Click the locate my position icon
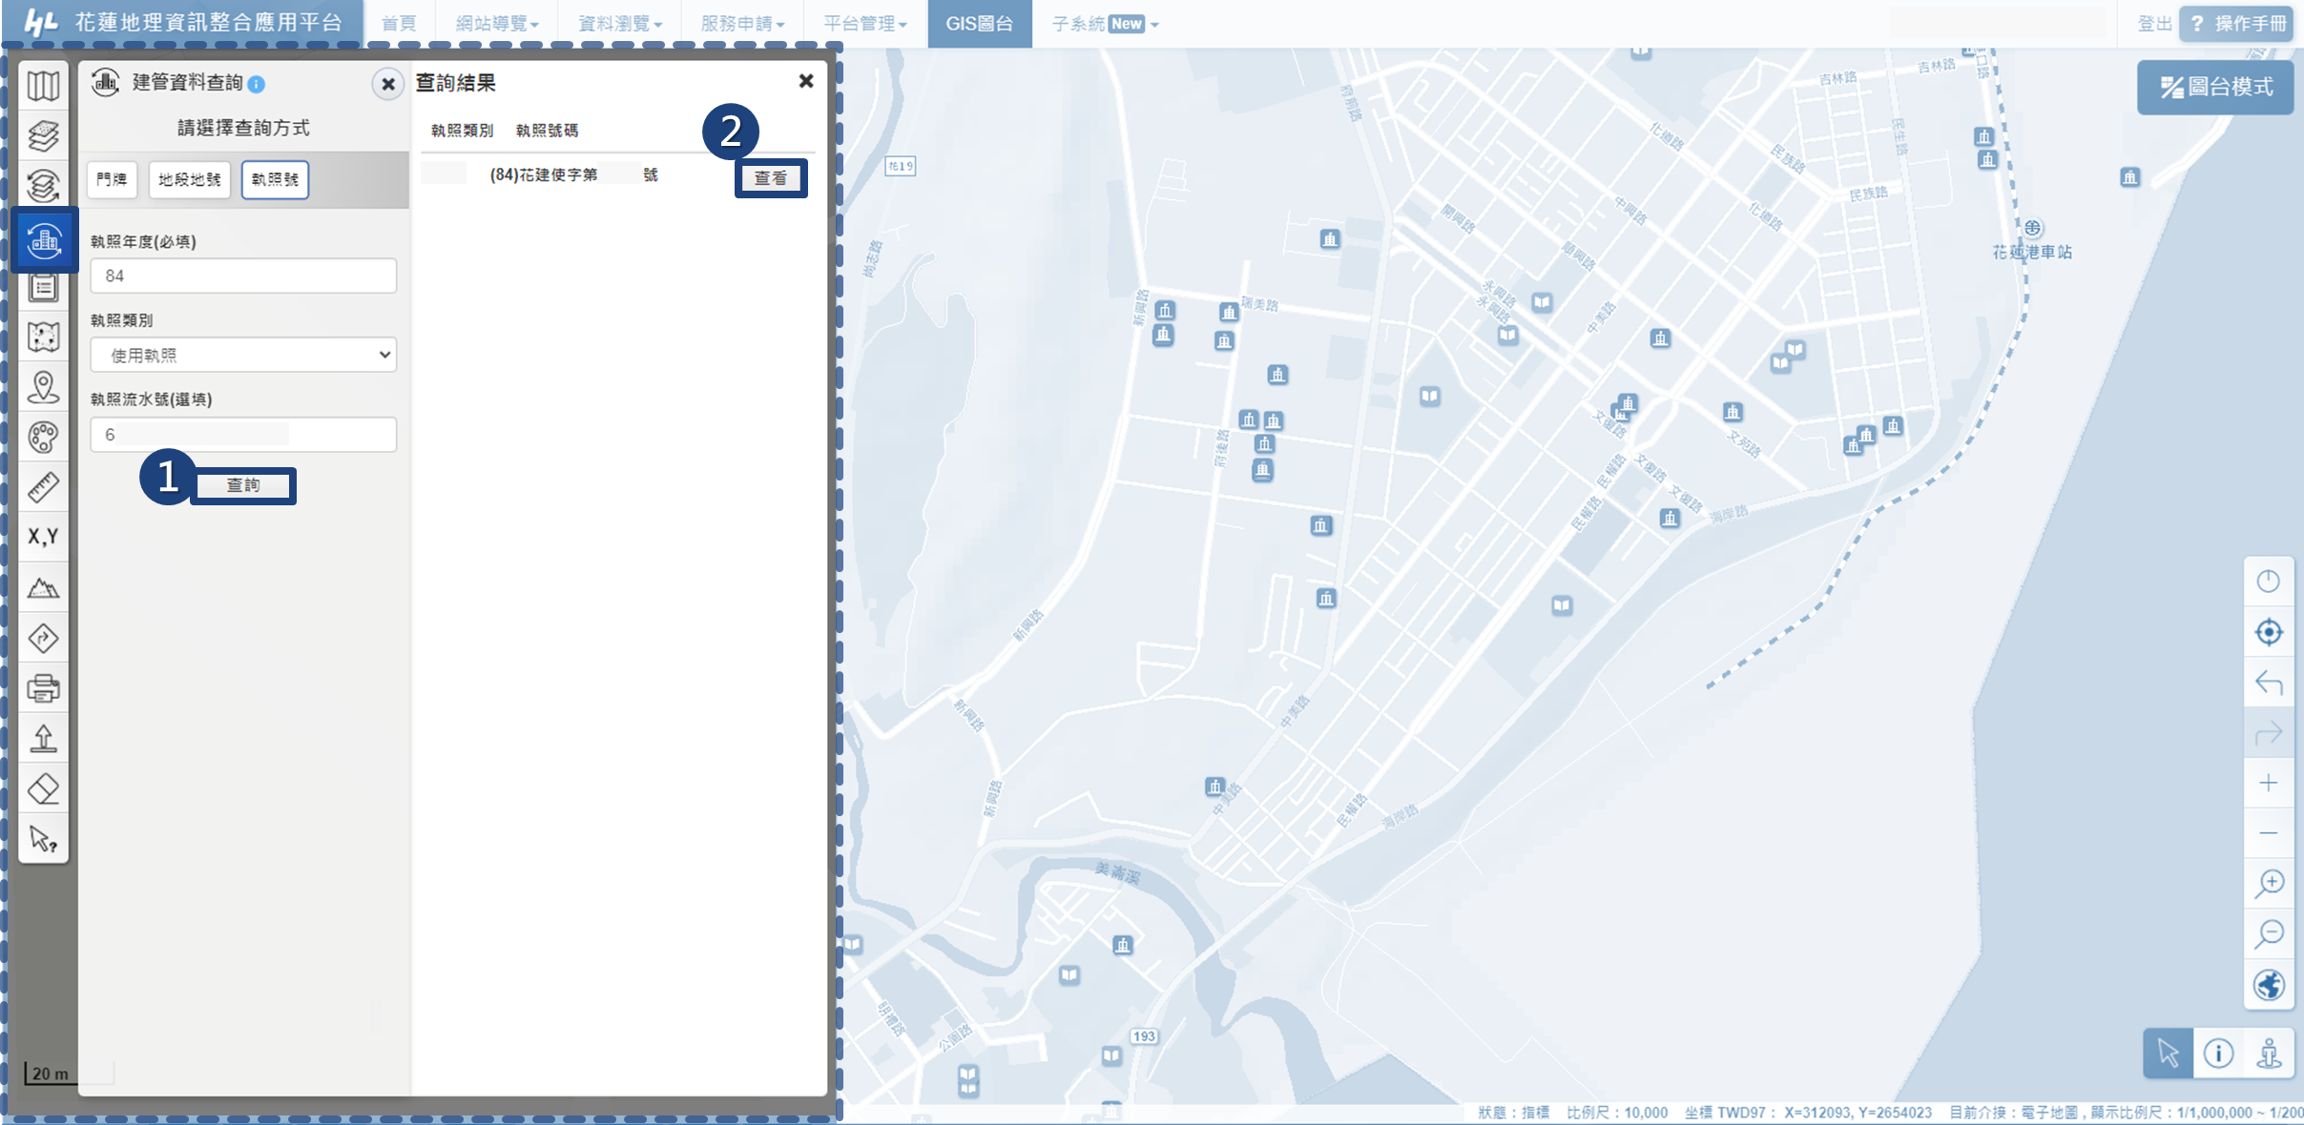 coord(2268,632)
